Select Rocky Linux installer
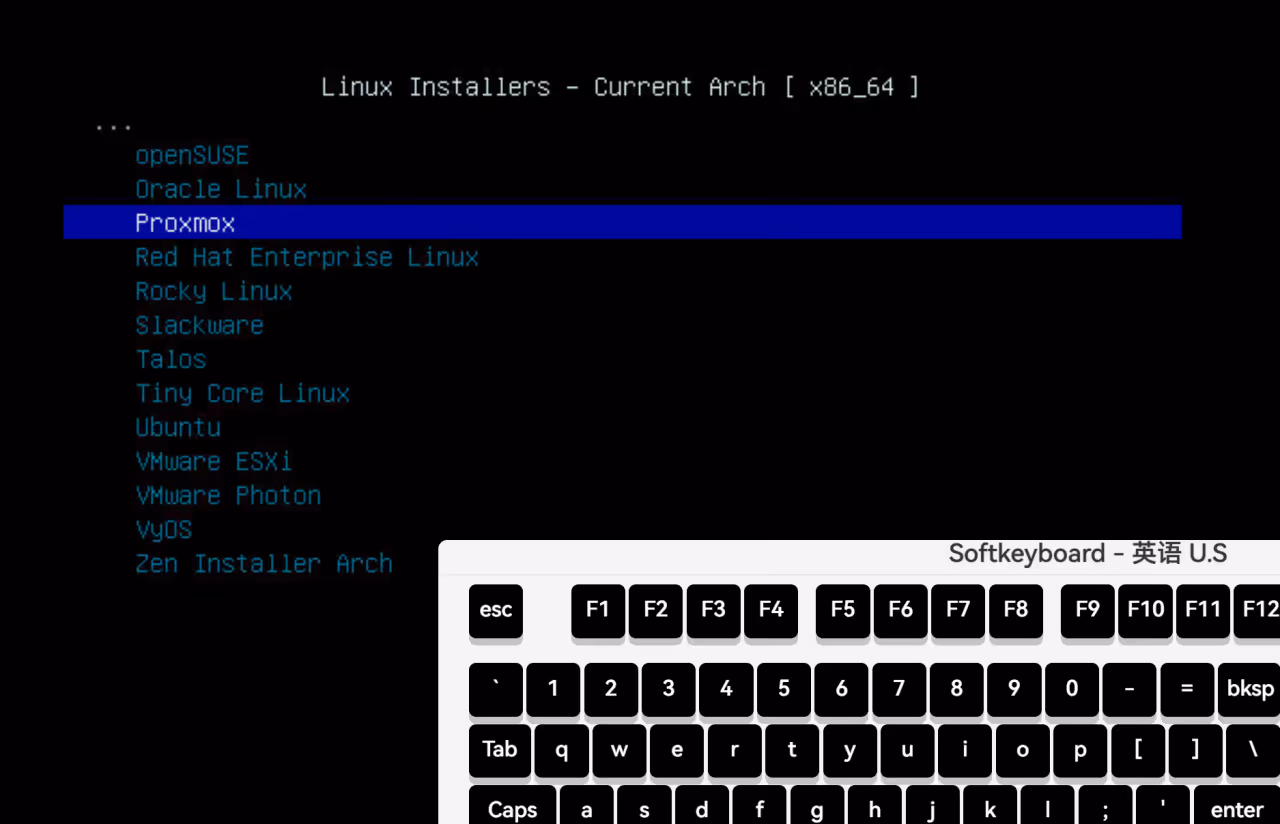1280x824 pixels. 214,292
